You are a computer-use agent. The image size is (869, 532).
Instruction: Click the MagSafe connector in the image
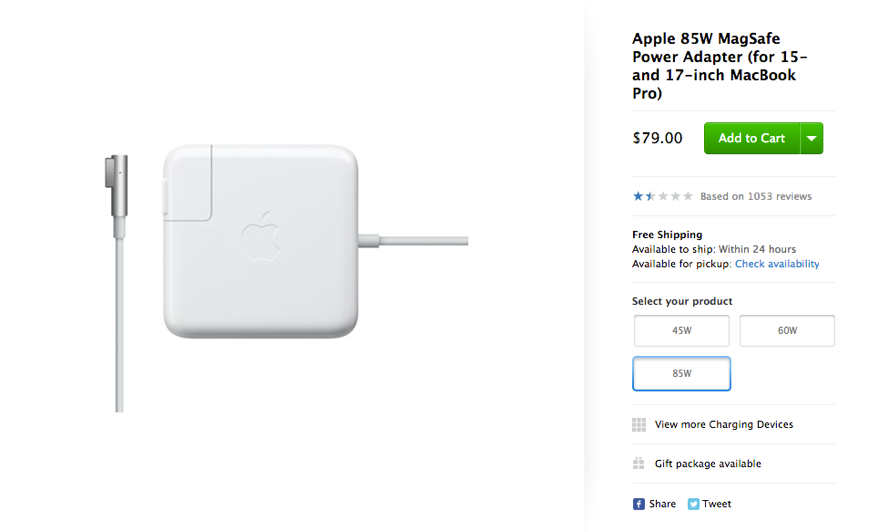point(118,175)
